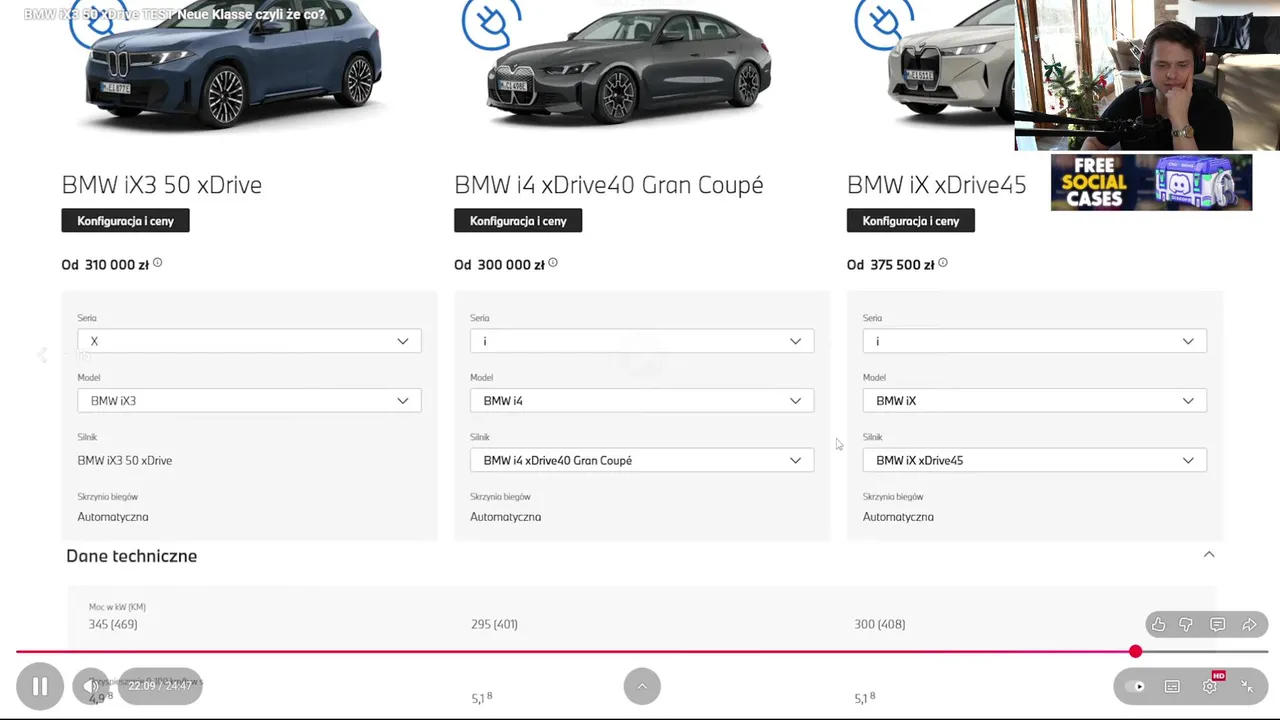The width and height of the screenshot is (1280, 720).
Task: Click the white BMW iX car image
Action: (x=952, y=65)
